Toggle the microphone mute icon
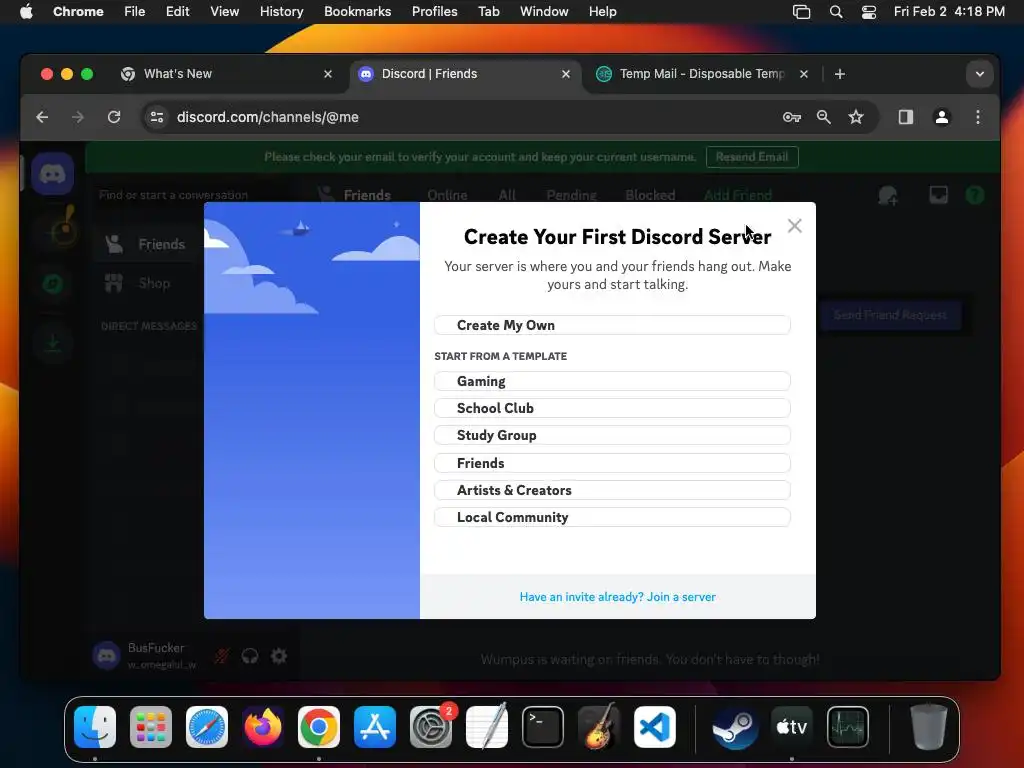Image resolution: width=1024 pixels, height=768 pixels. [222, 656]
